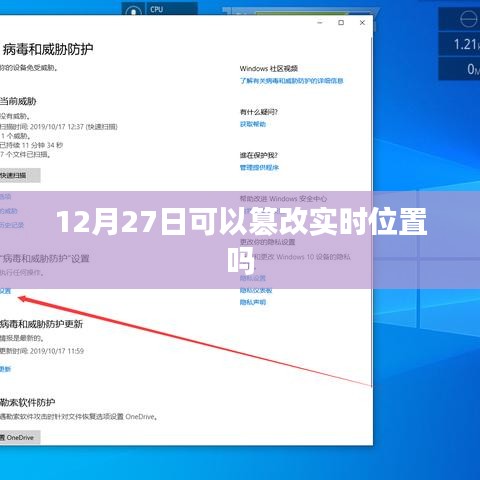Click the blue 更新 link below the update time
The image size is (480, 480).
point(5,369)
